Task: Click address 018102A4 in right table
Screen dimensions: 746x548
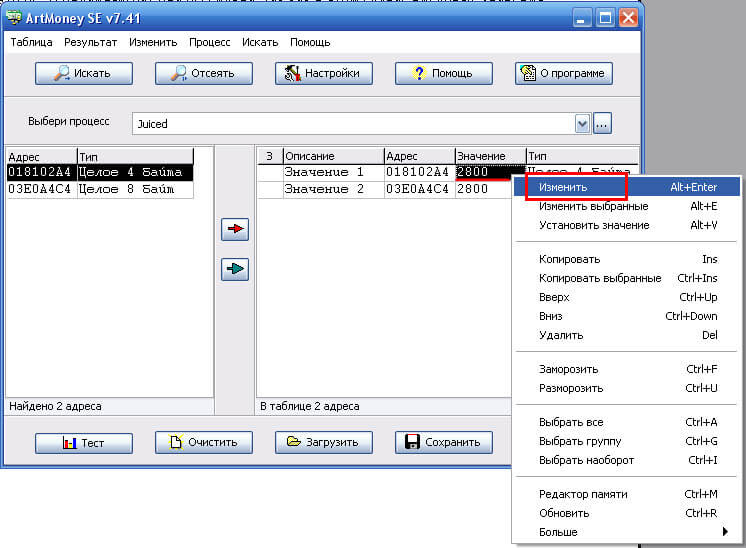Action: [x=419, y=172]
